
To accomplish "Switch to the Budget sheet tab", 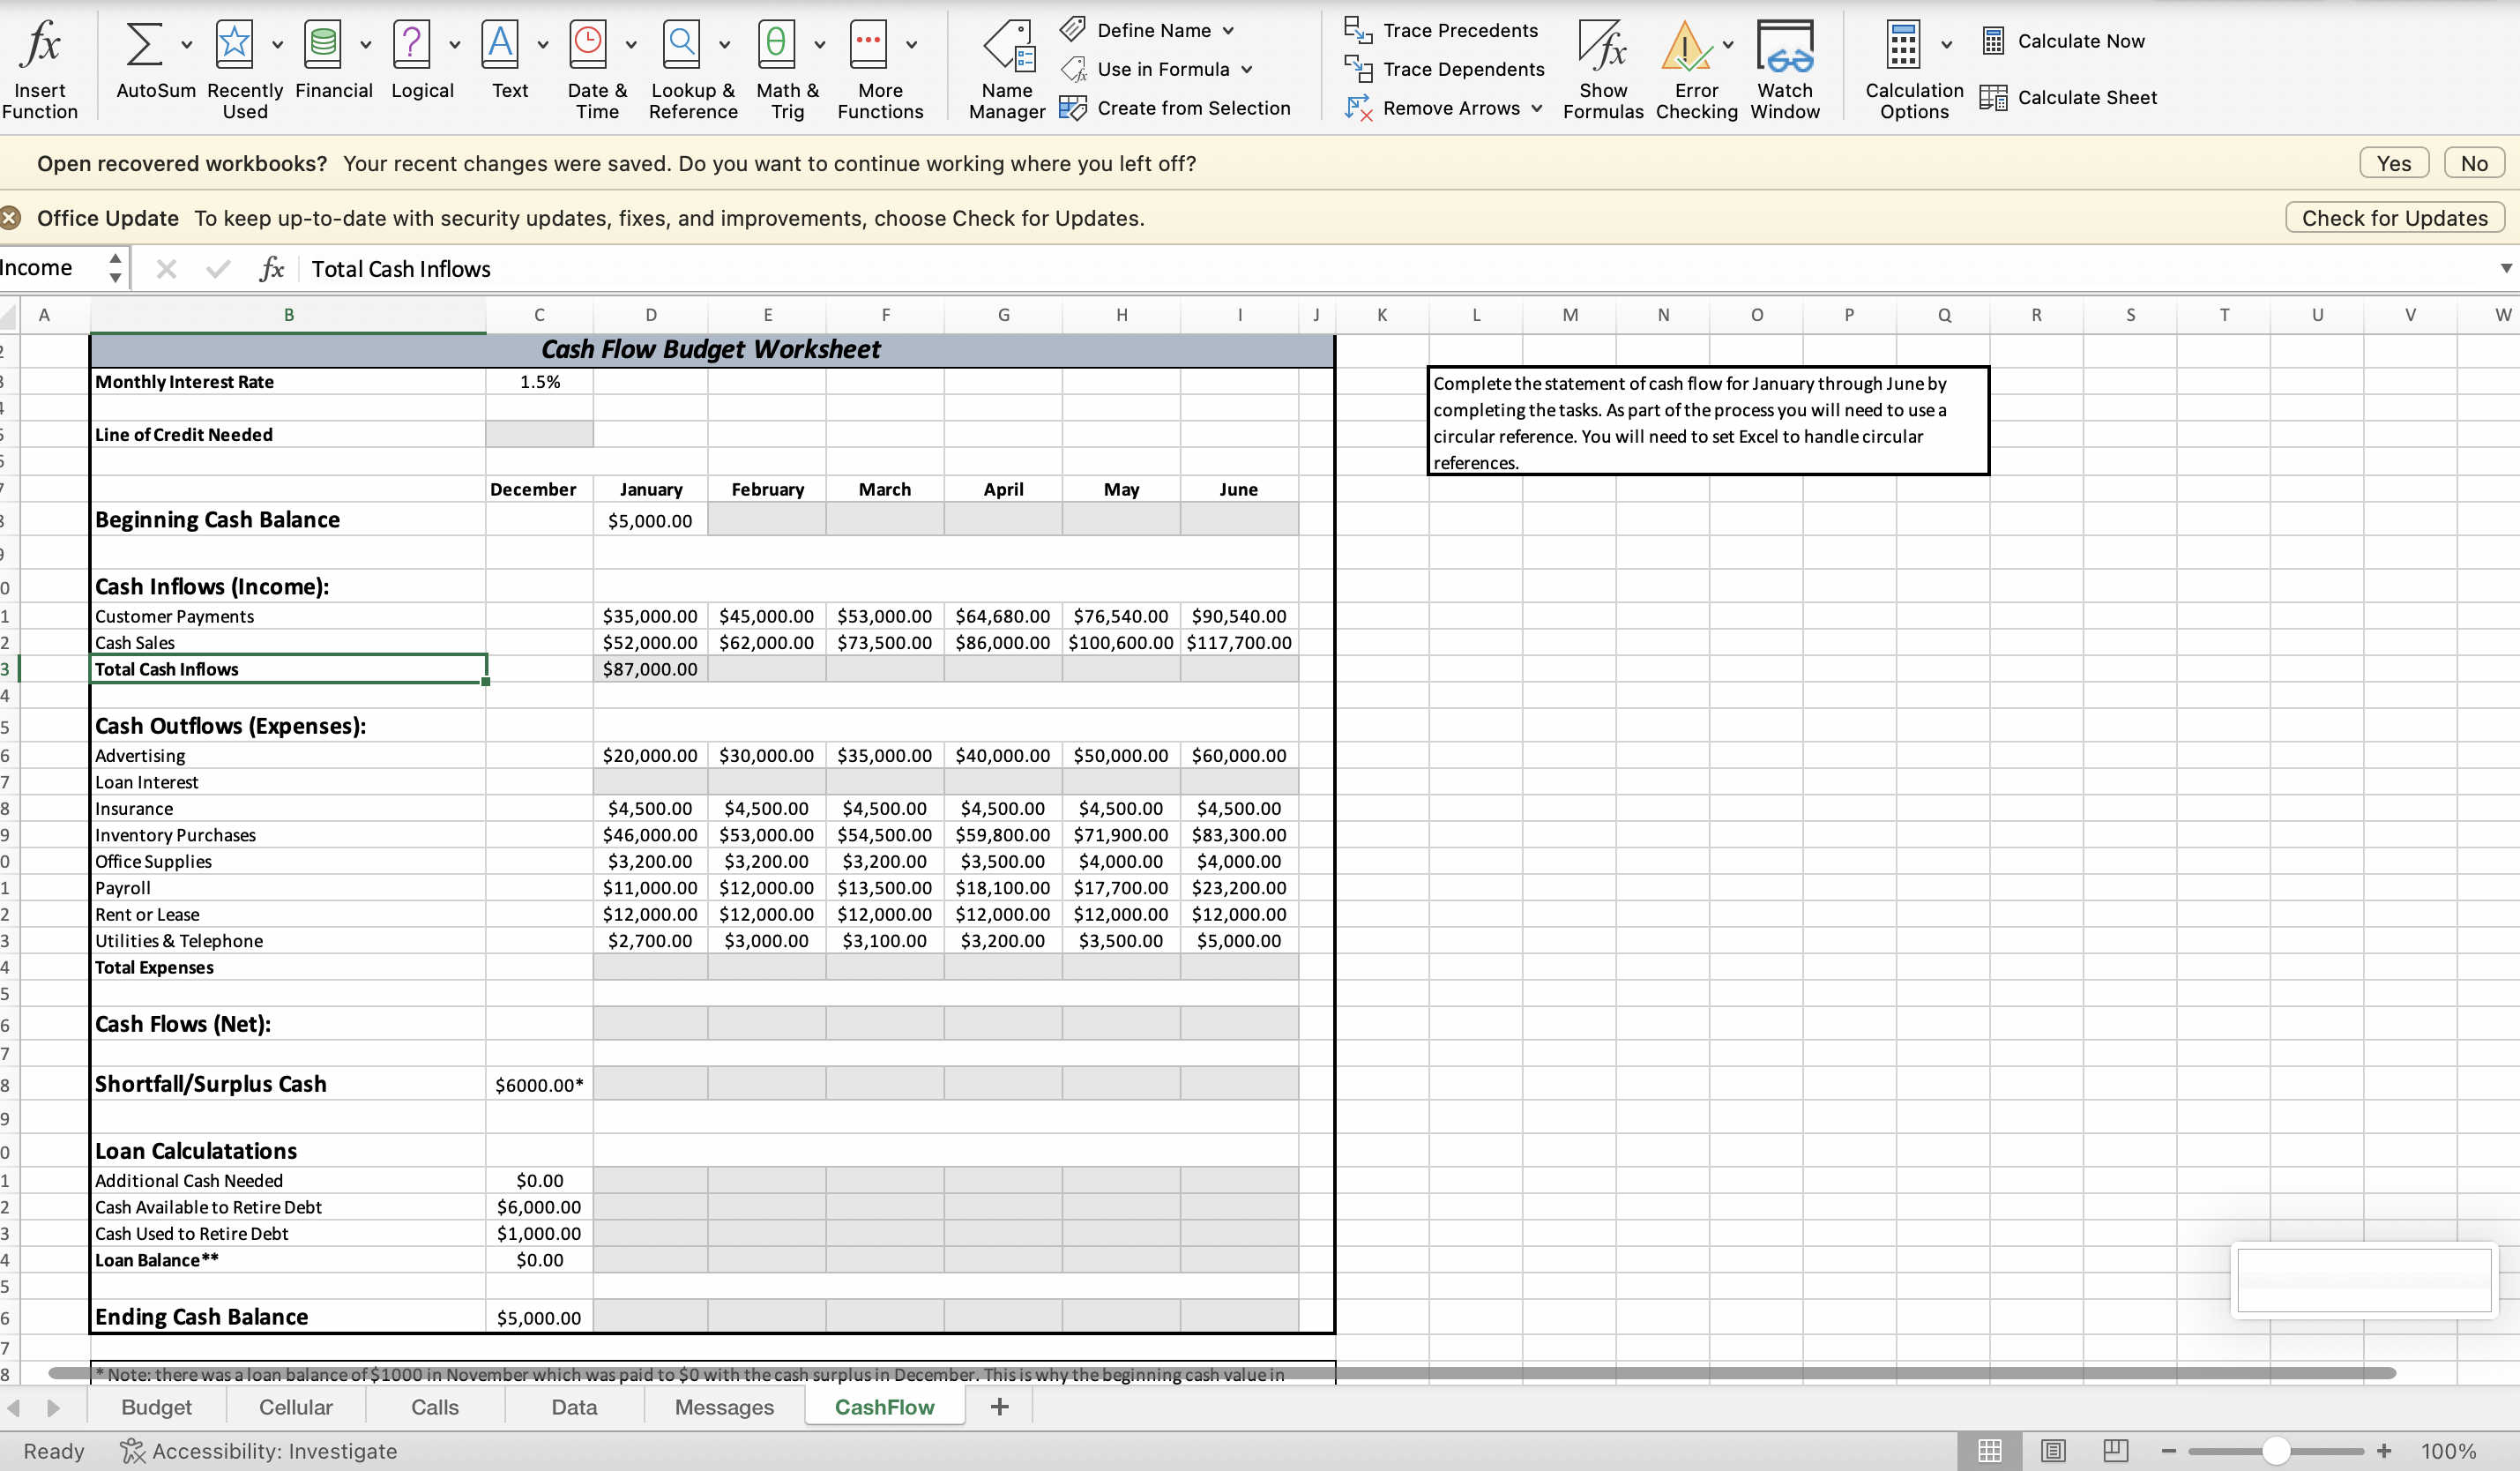I will point(156,1406).
